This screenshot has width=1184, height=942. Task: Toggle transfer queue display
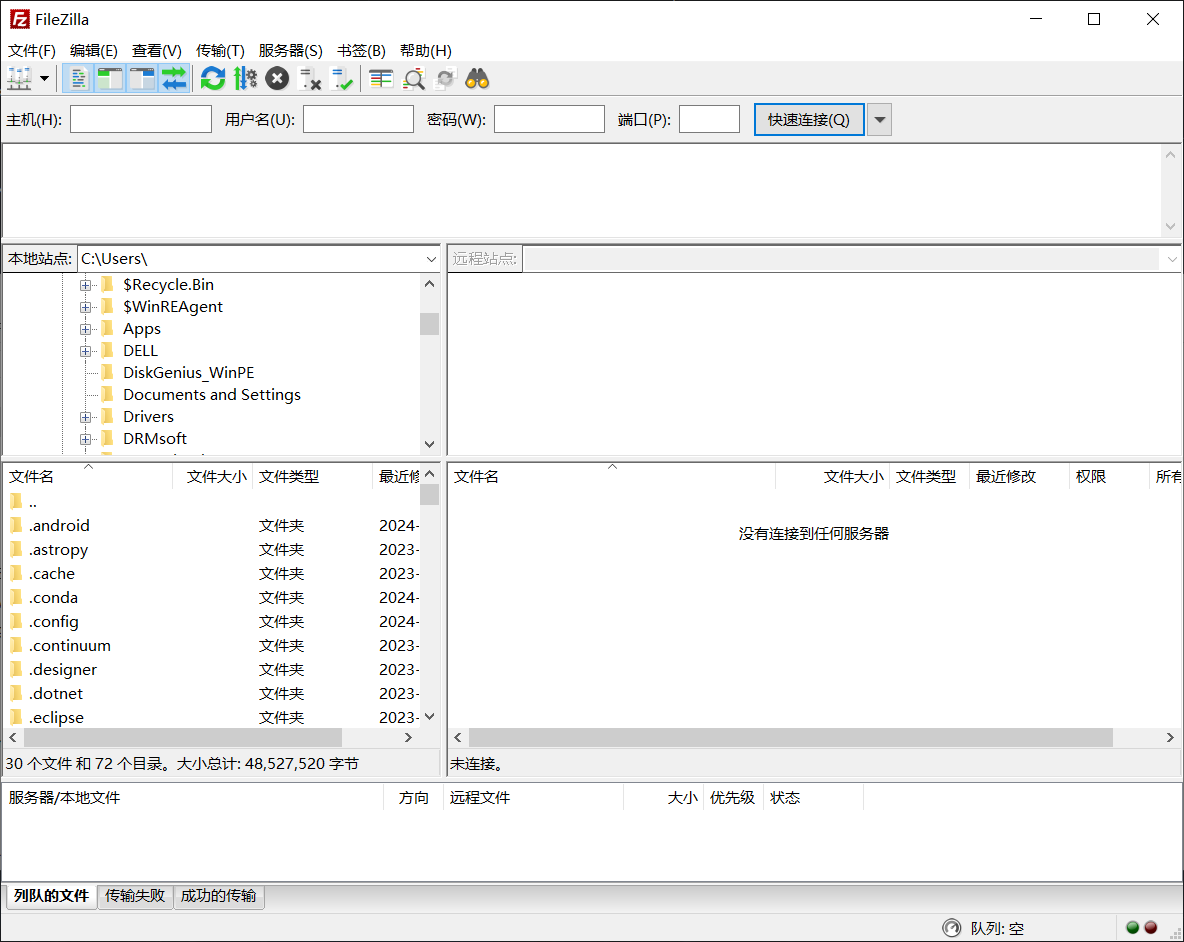pyautogui.click(x=174, y=78)
